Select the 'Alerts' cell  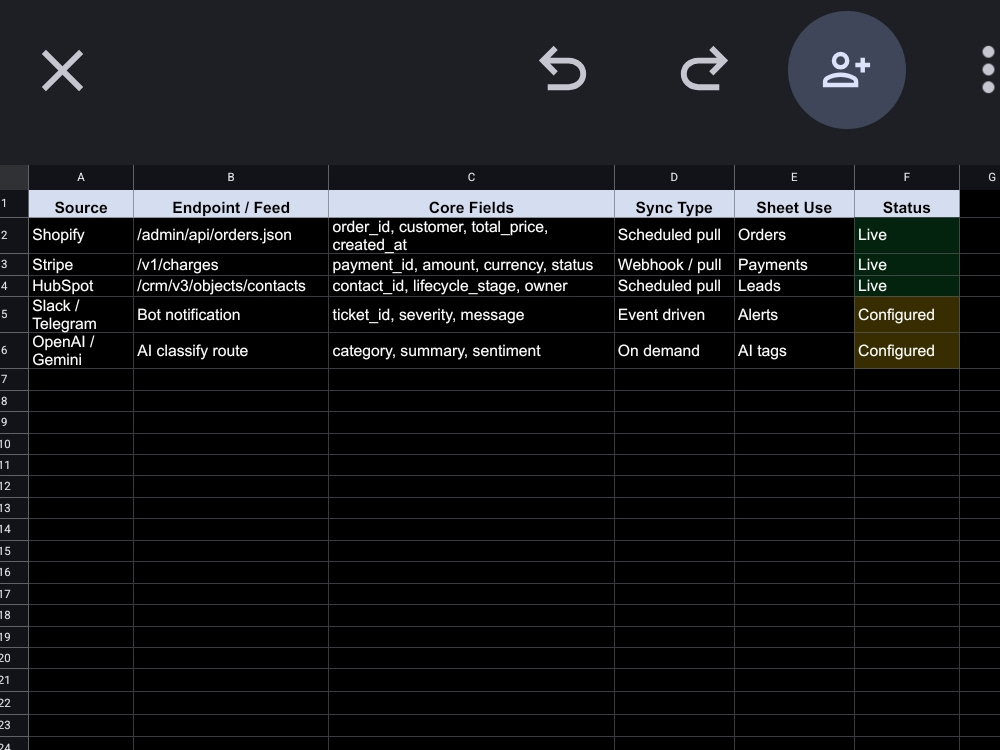click(794, 314)
